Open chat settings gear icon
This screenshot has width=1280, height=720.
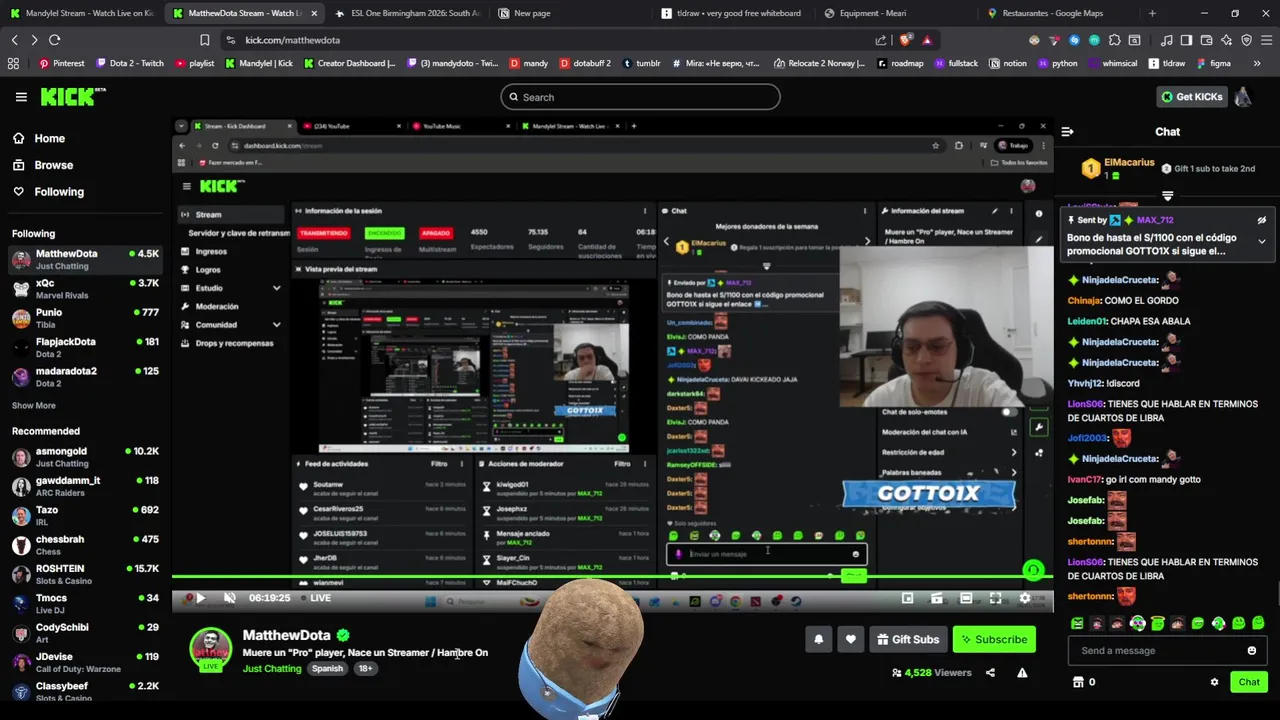[1214, 682]
